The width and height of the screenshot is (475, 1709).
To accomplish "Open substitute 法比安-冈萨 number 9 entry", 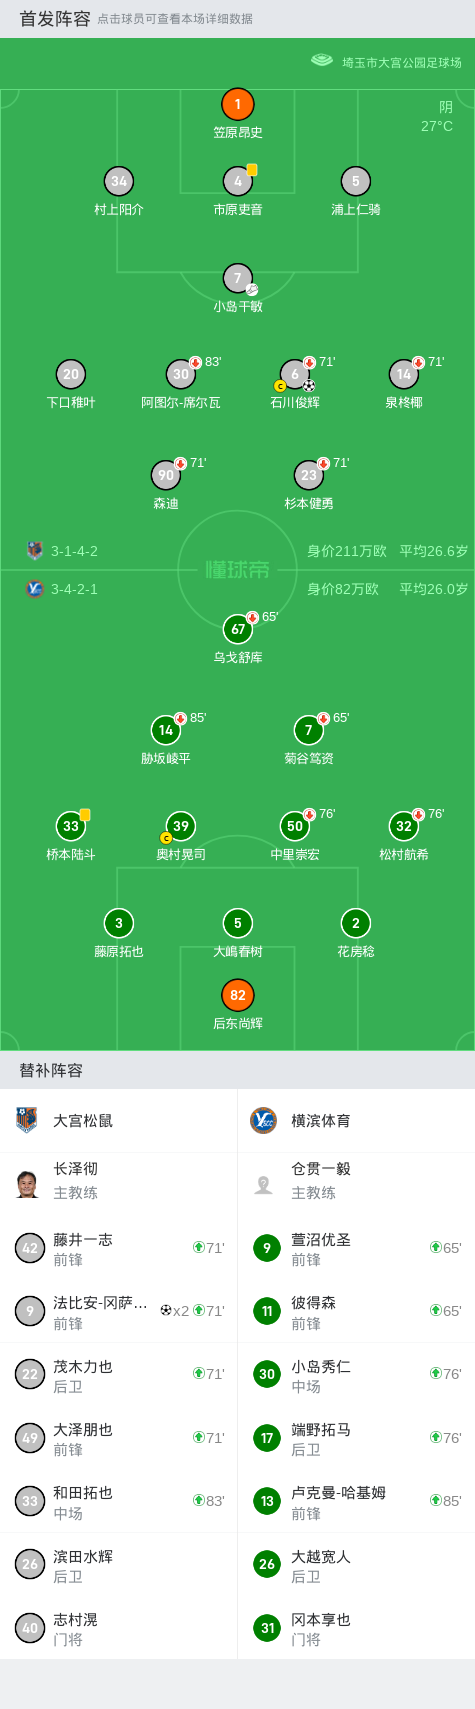I will point(119,1311).
